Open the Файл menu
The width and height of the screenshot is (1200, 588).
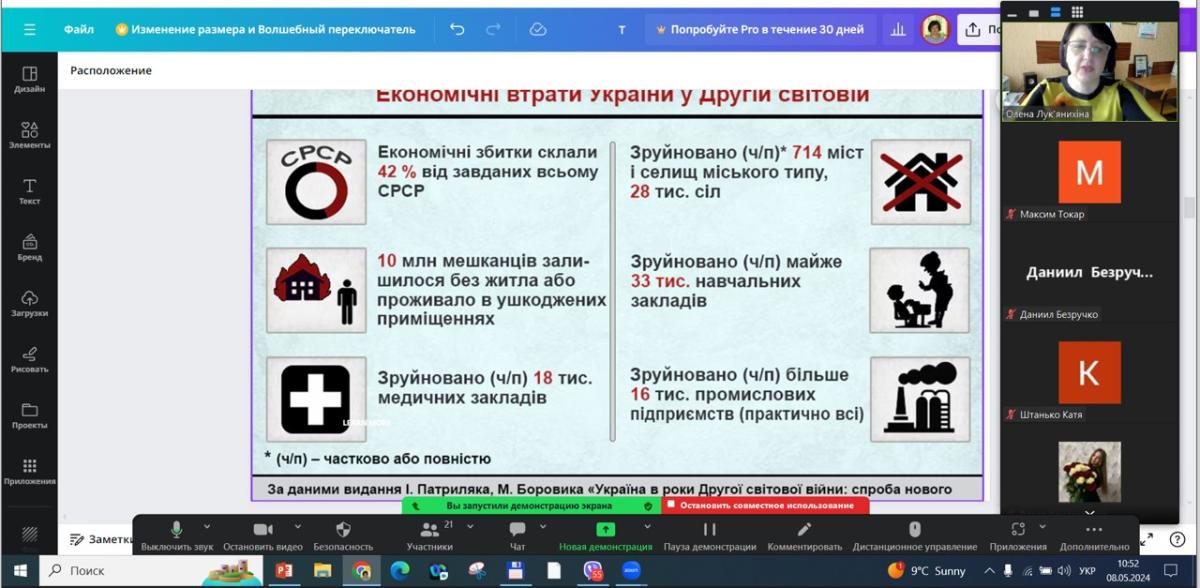tap(79, 30)
